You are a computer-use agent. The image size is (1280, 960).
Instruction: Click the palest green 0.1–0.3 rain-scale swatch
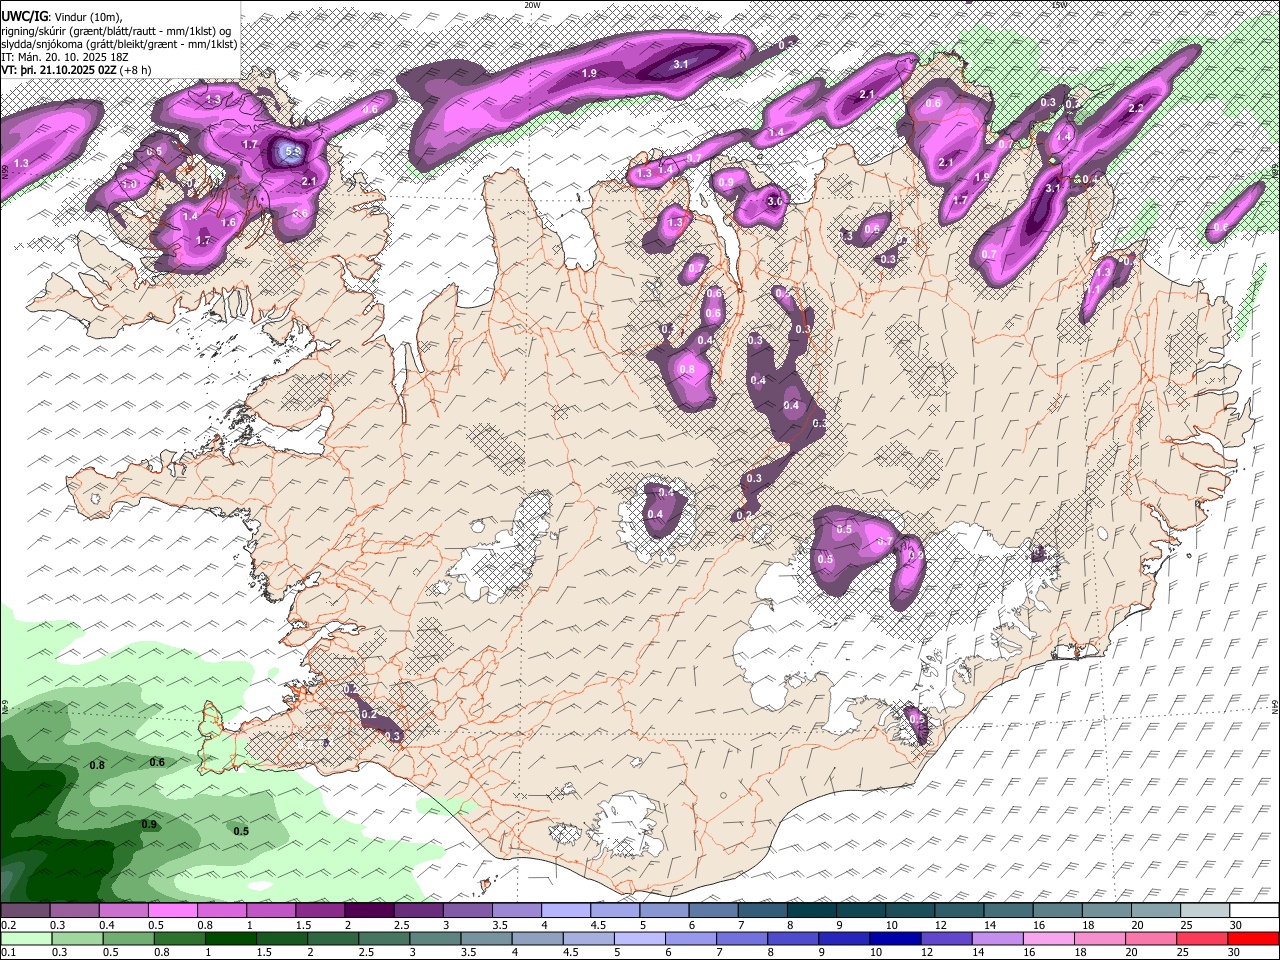[25, 938]
